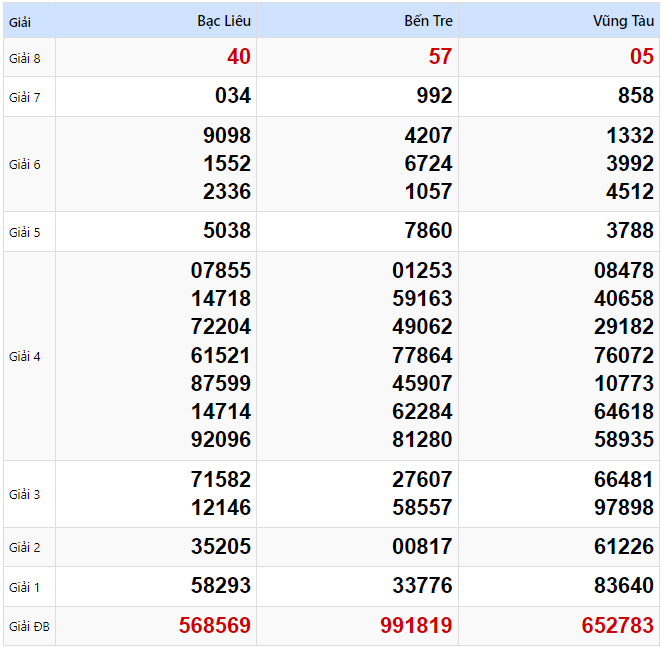
Task: Select Giải 6 number 9098
Action: coord(227,135)
